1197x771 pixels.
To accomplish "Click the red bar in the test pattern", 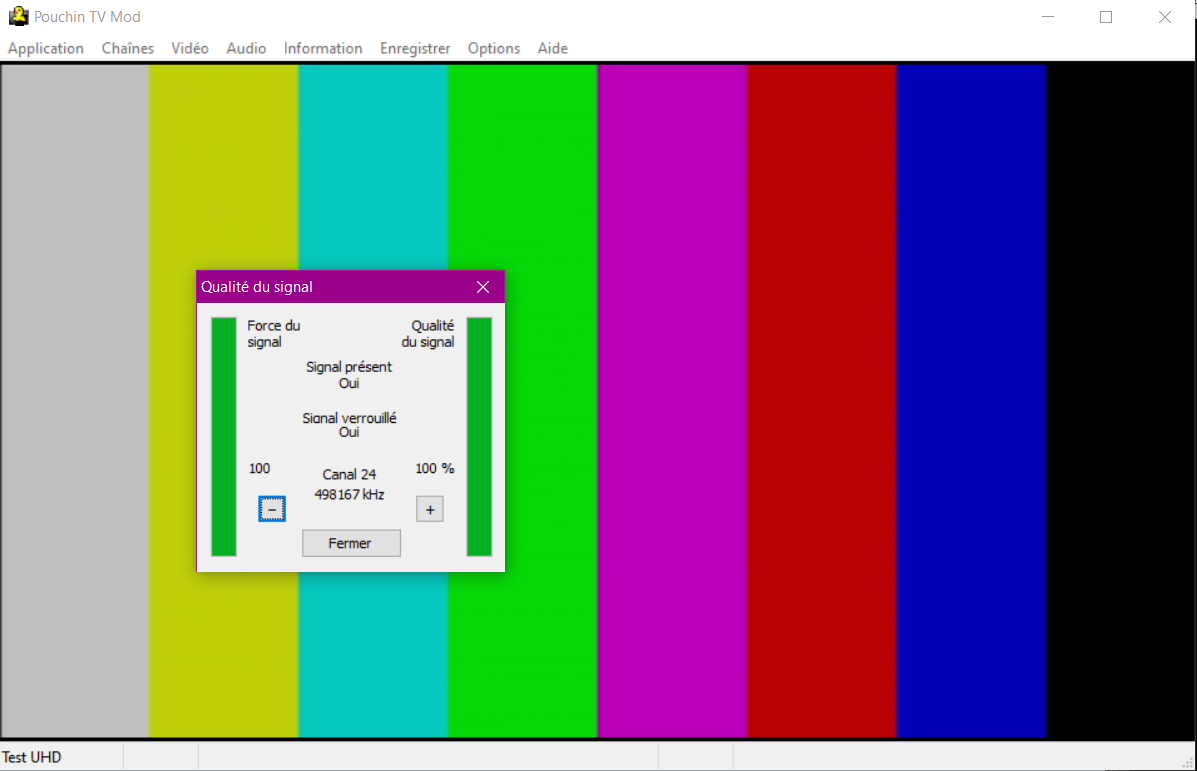I will pyautogui.click(x=821, y=401).
